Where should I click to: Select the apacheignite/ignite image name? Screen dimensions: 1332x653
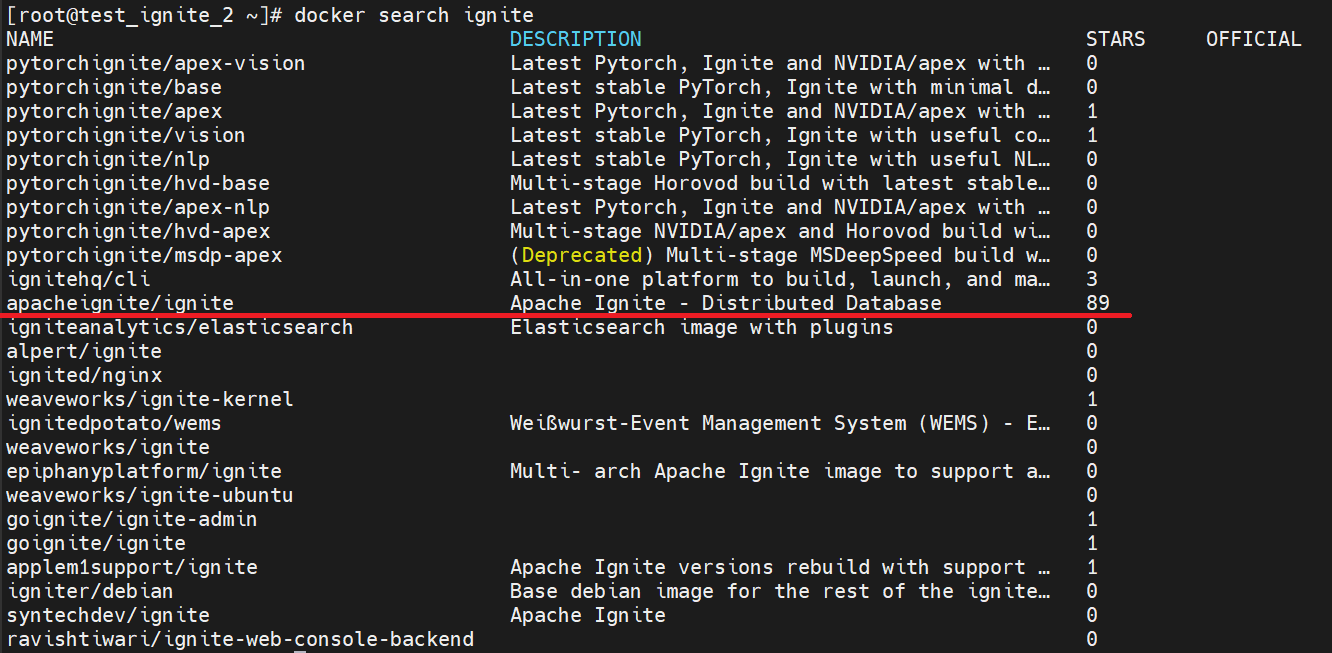[x=120, y=303]
